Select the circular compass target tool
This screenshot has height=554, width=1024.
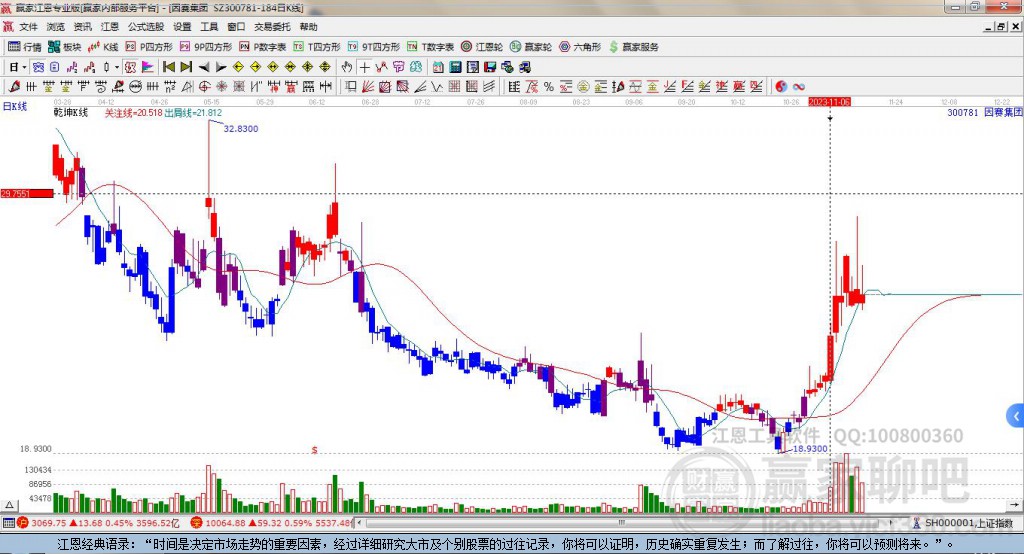coord(204,86)
